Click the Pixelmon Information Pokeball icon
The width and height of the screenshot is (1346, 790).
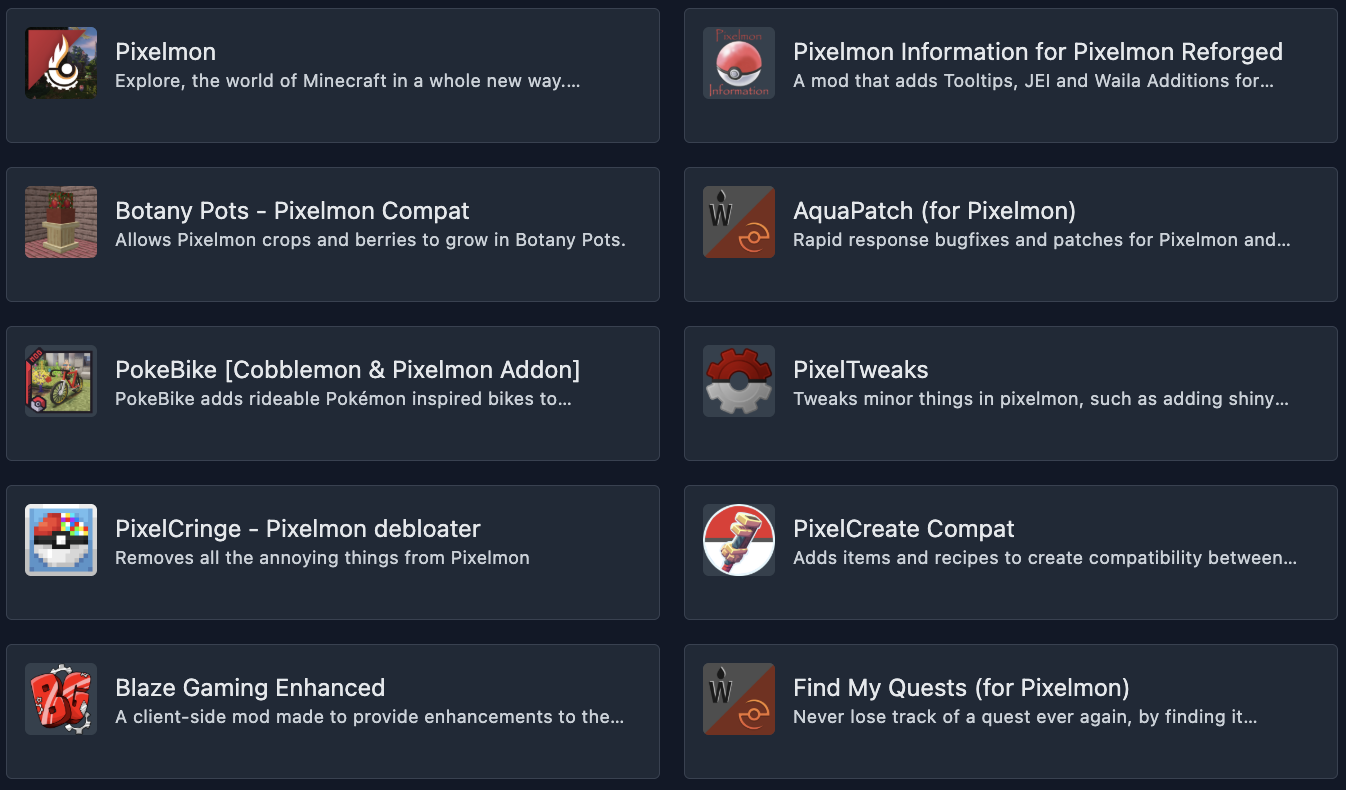(x=739, y=63)
